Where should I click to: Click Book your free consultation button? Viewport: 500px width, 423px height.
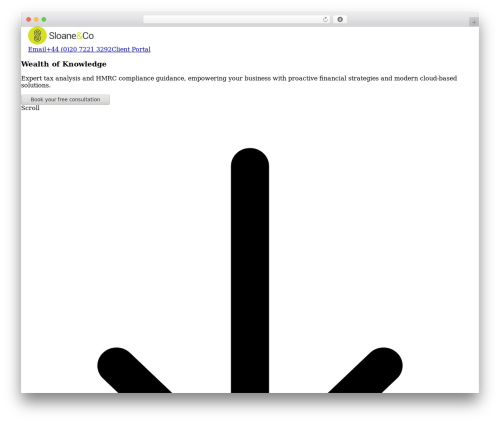65,99
